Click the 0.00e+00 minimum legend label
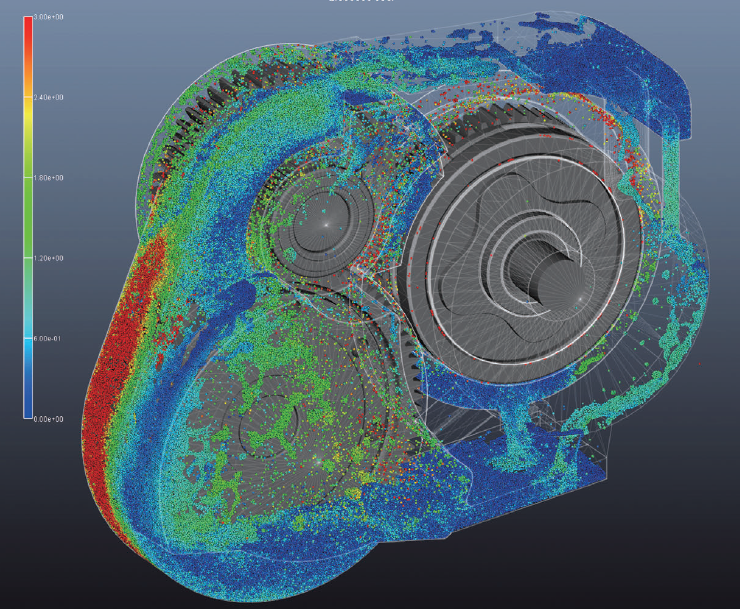 click(49, 419)
